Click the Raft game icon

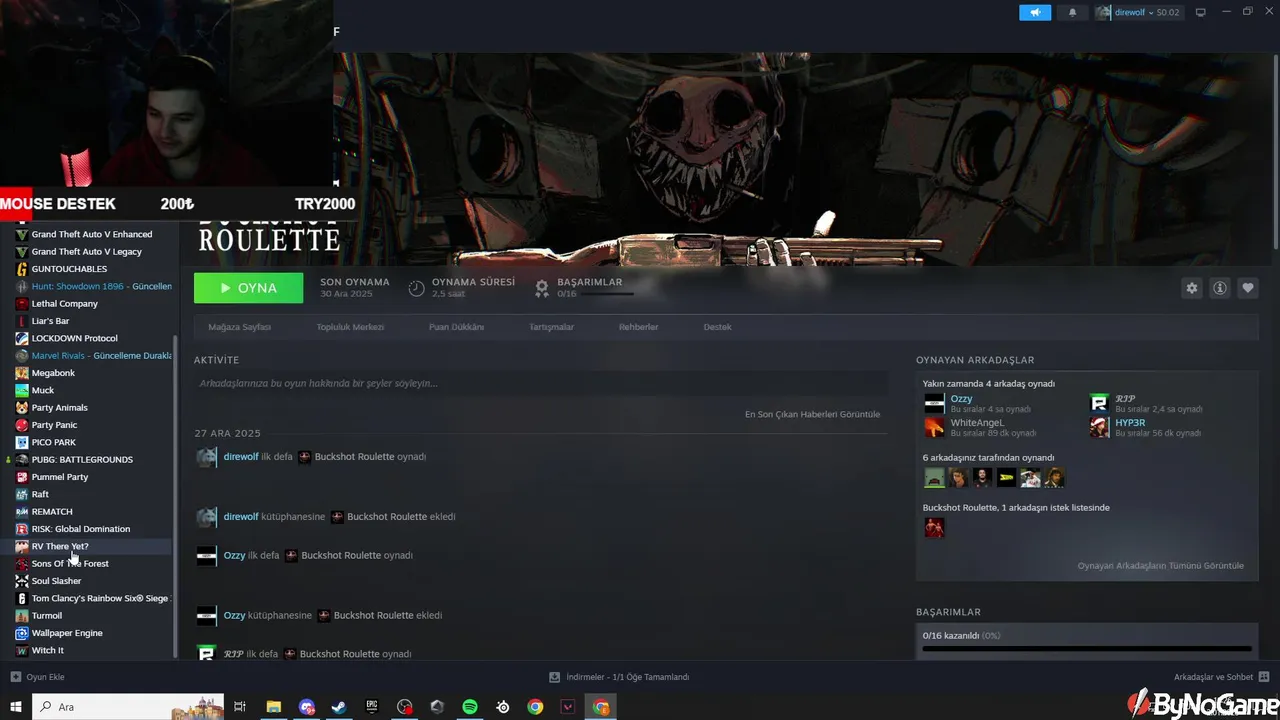click(22, 494)
